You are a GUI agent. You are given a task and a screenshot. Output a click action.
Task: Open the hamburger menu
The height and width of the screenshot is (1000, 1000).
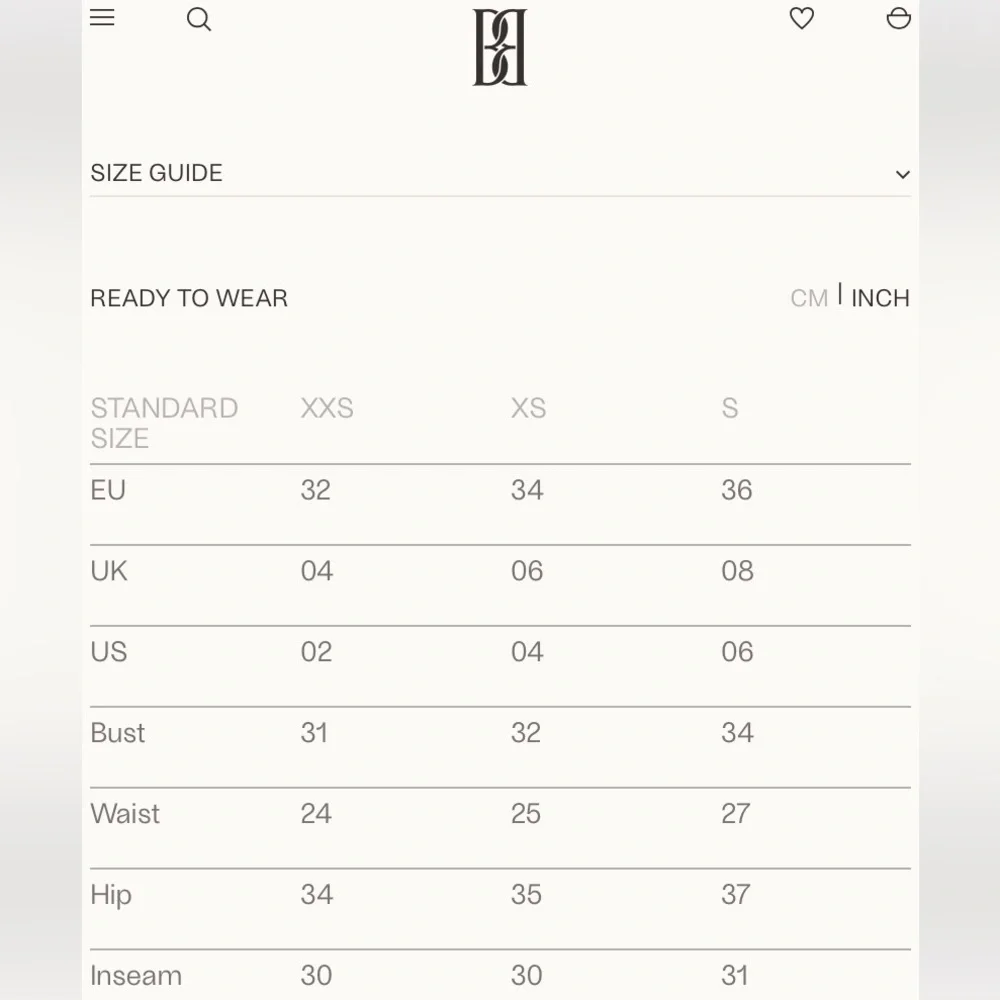102,18
